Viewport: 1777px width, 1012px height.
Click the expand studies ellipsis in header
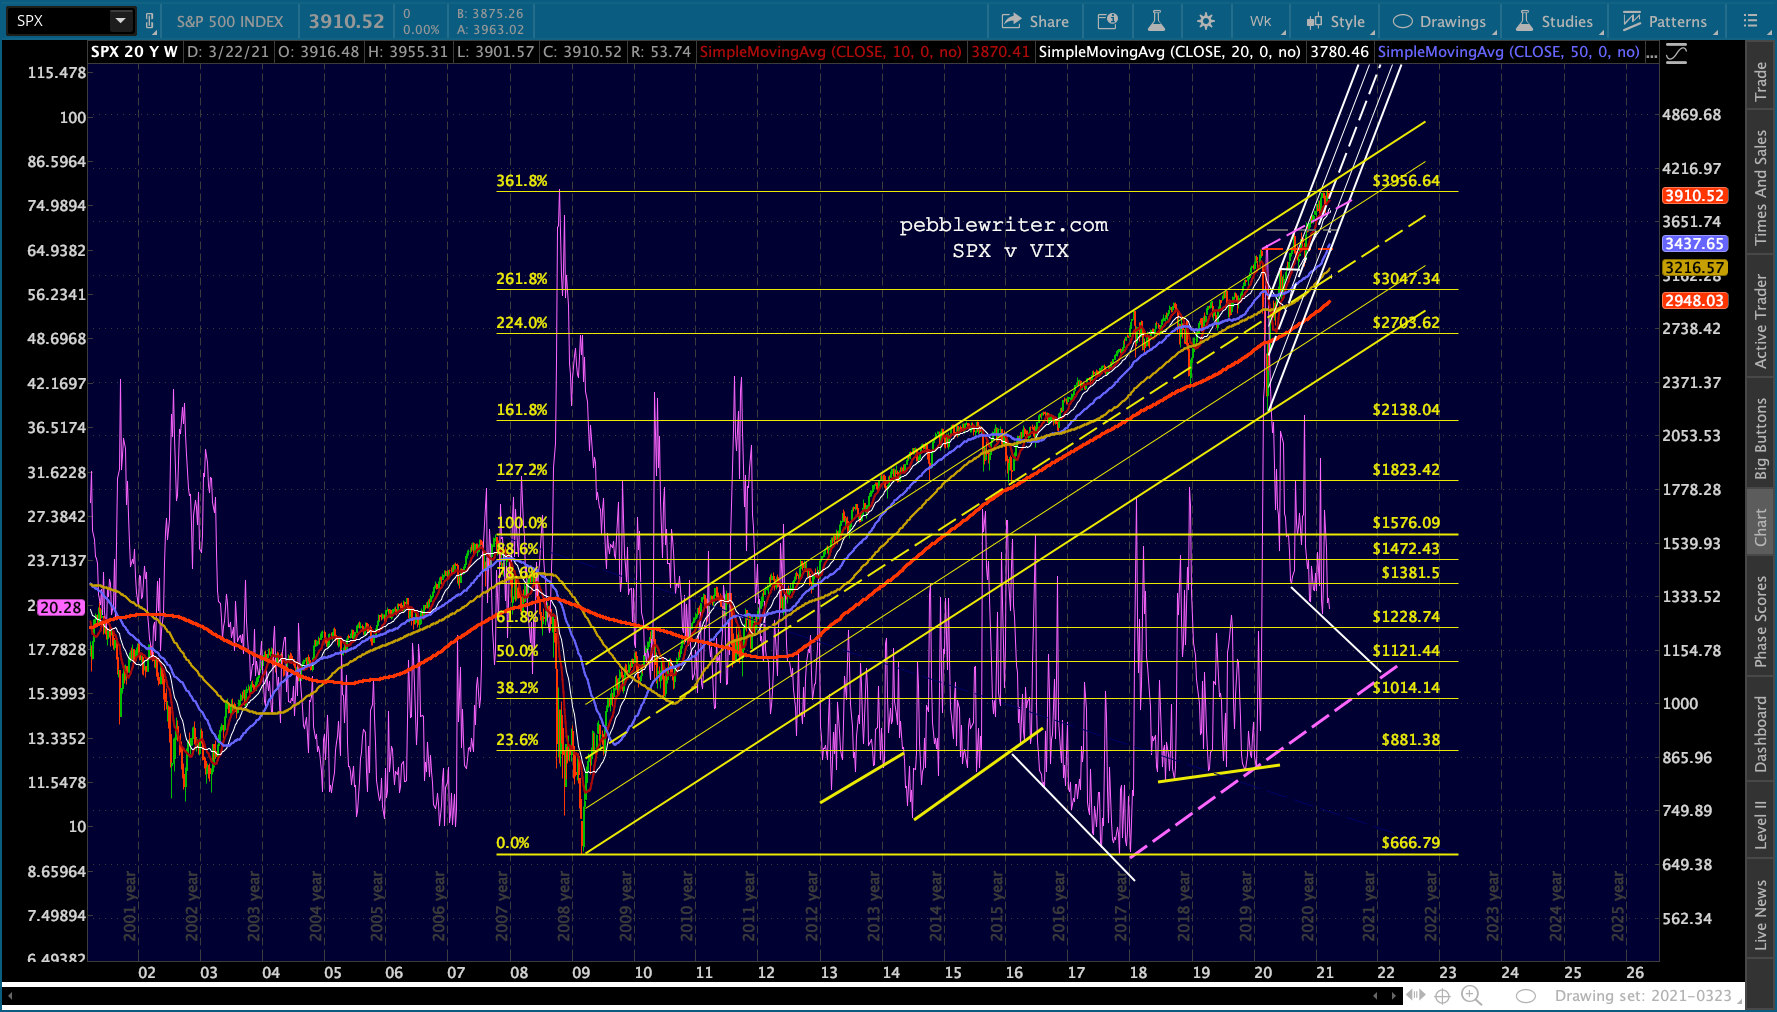click(1651, 52)
